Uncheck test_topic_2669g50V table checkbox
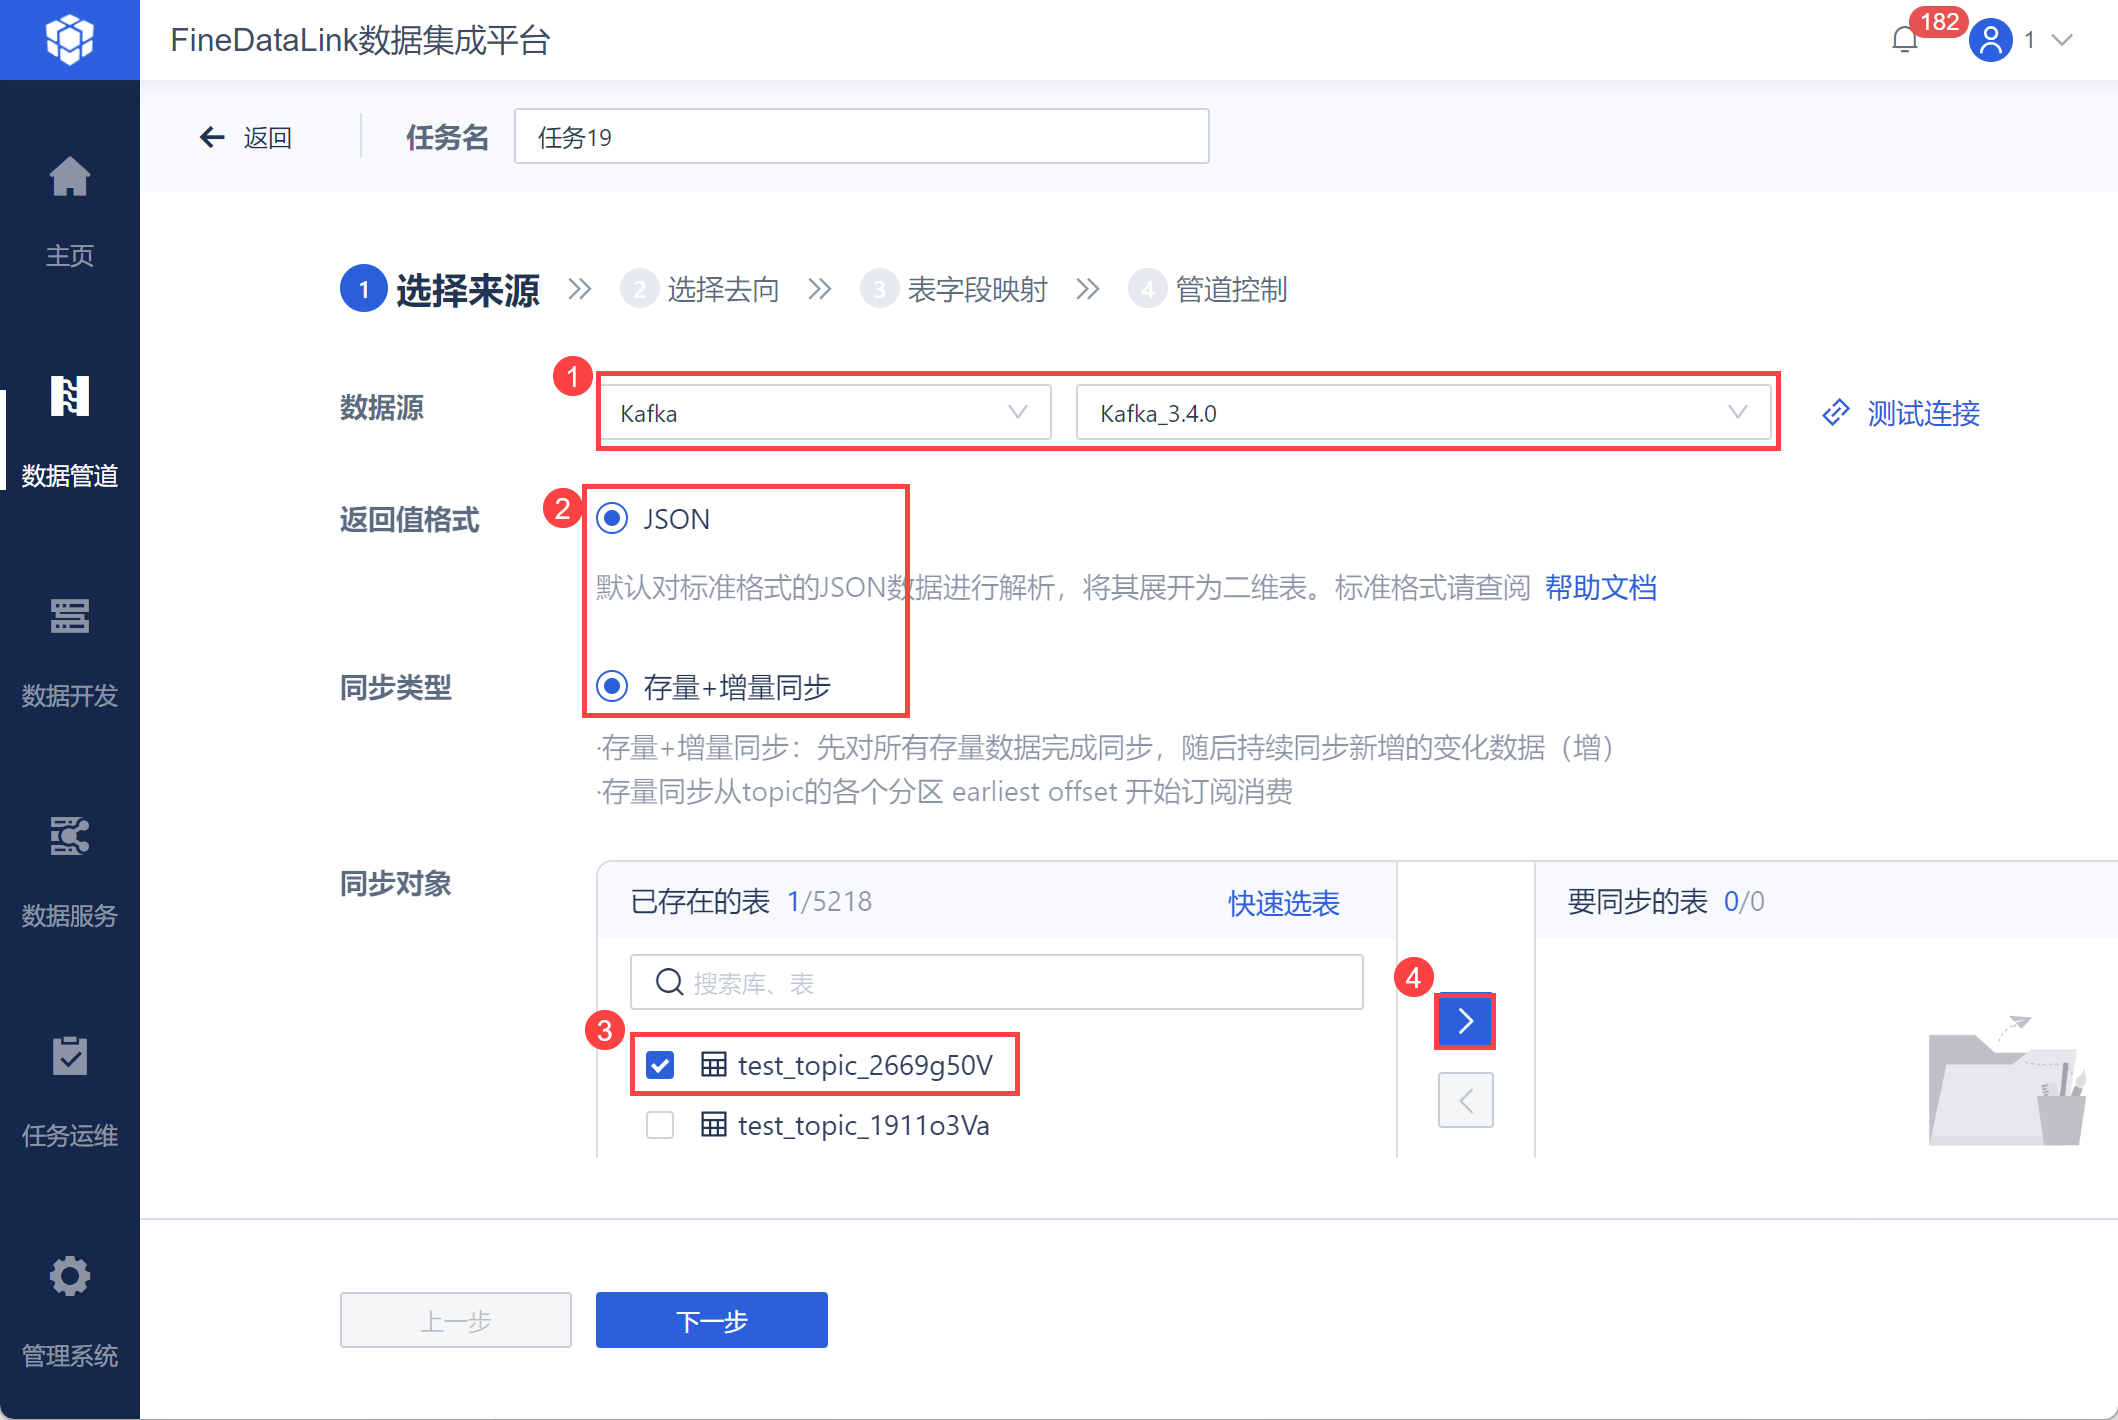 pos(660,1065)
